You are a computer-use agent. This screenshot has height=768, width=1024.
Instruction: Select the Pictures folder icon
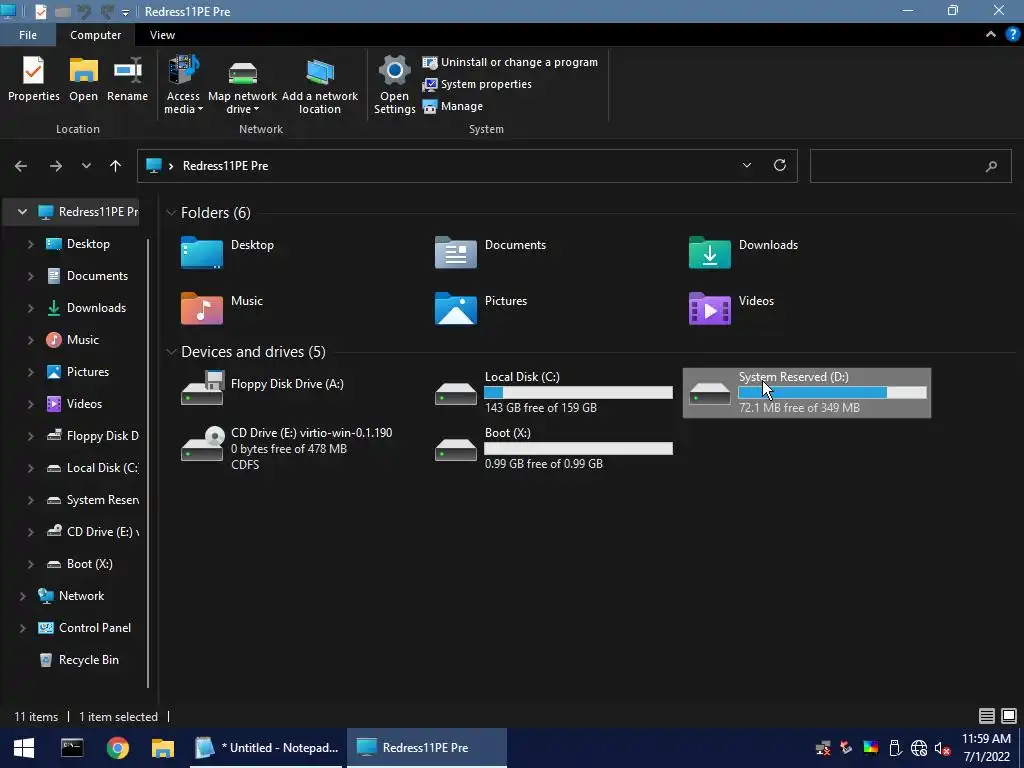tap(456, 308)
